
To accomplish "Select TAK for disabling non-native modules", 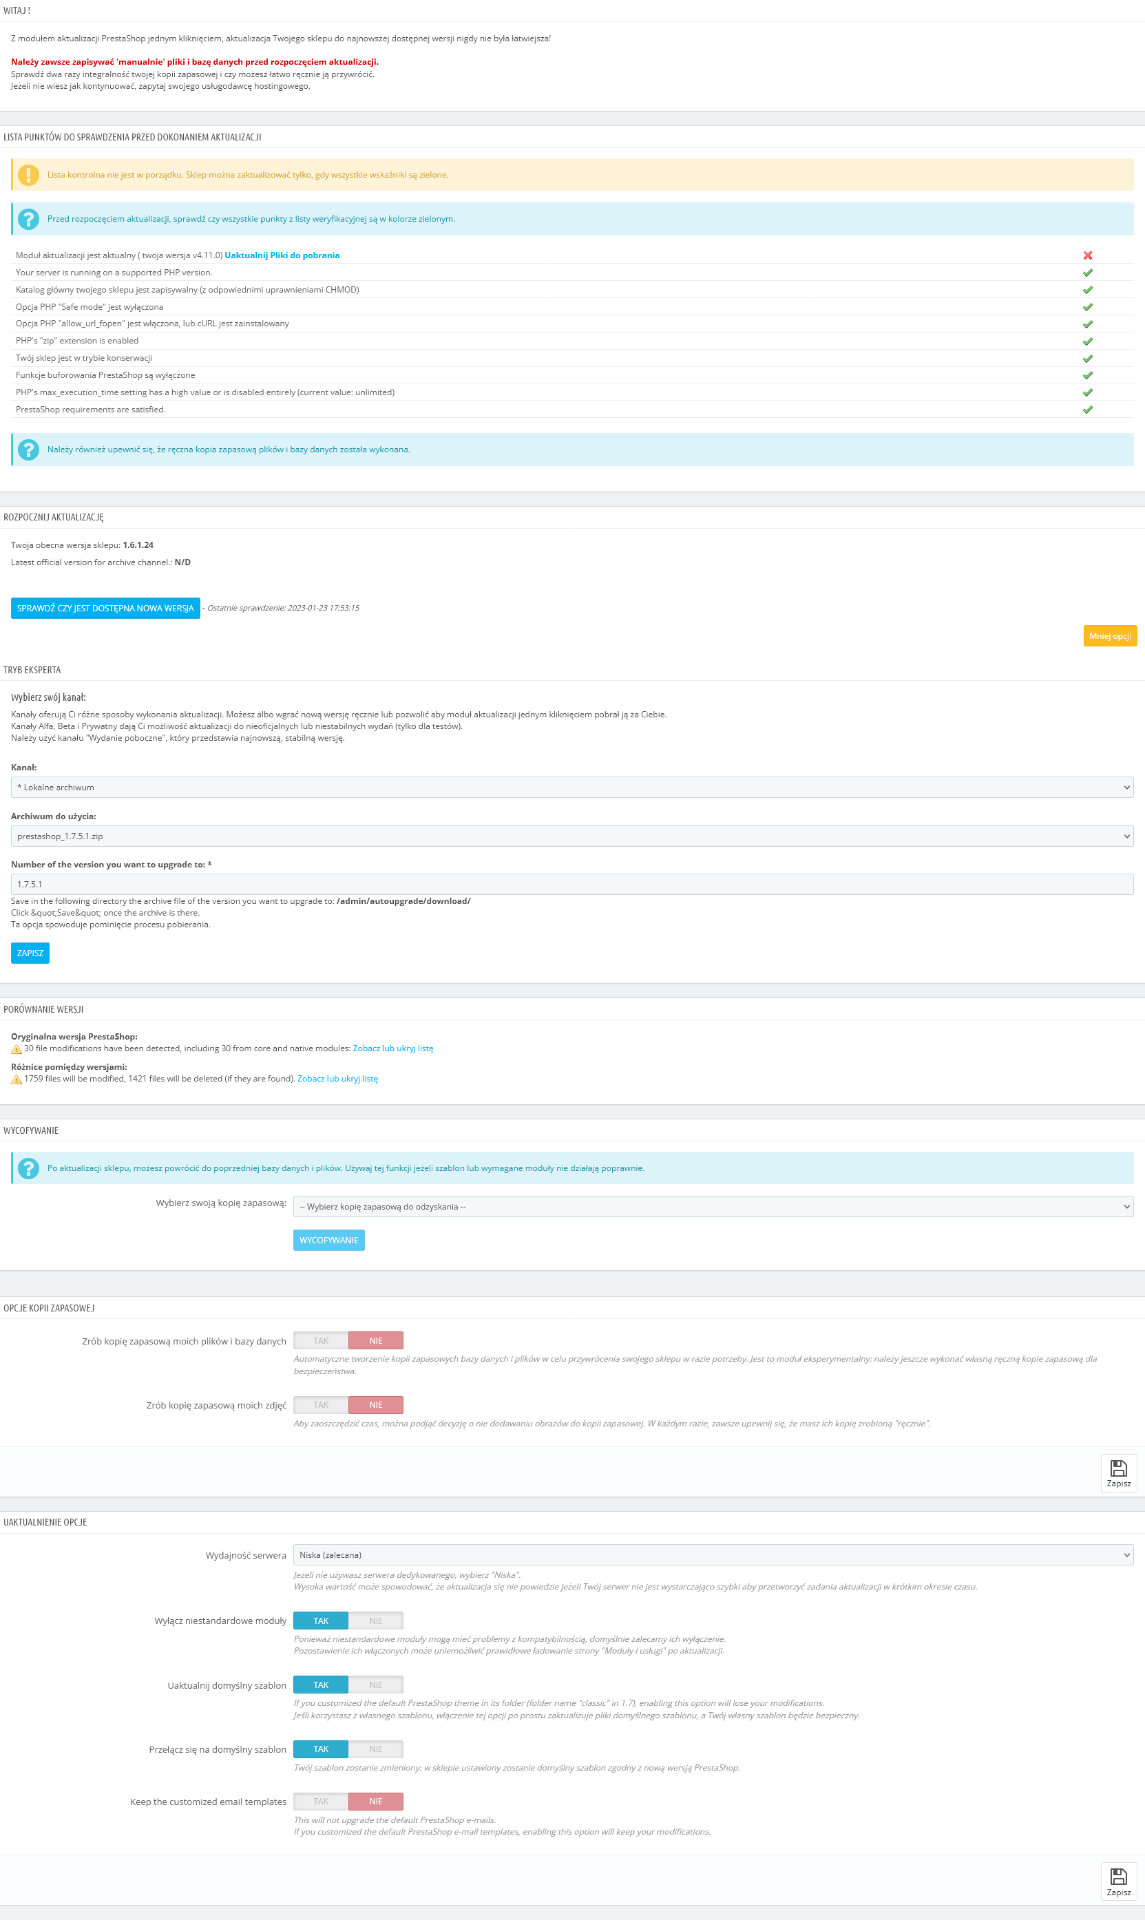I will click(321, 1621).
